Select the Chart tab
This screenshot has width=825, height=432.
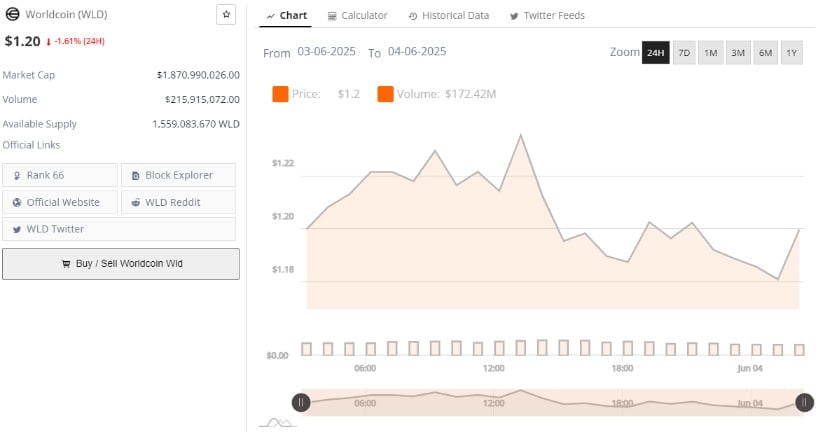coord(287,16)
